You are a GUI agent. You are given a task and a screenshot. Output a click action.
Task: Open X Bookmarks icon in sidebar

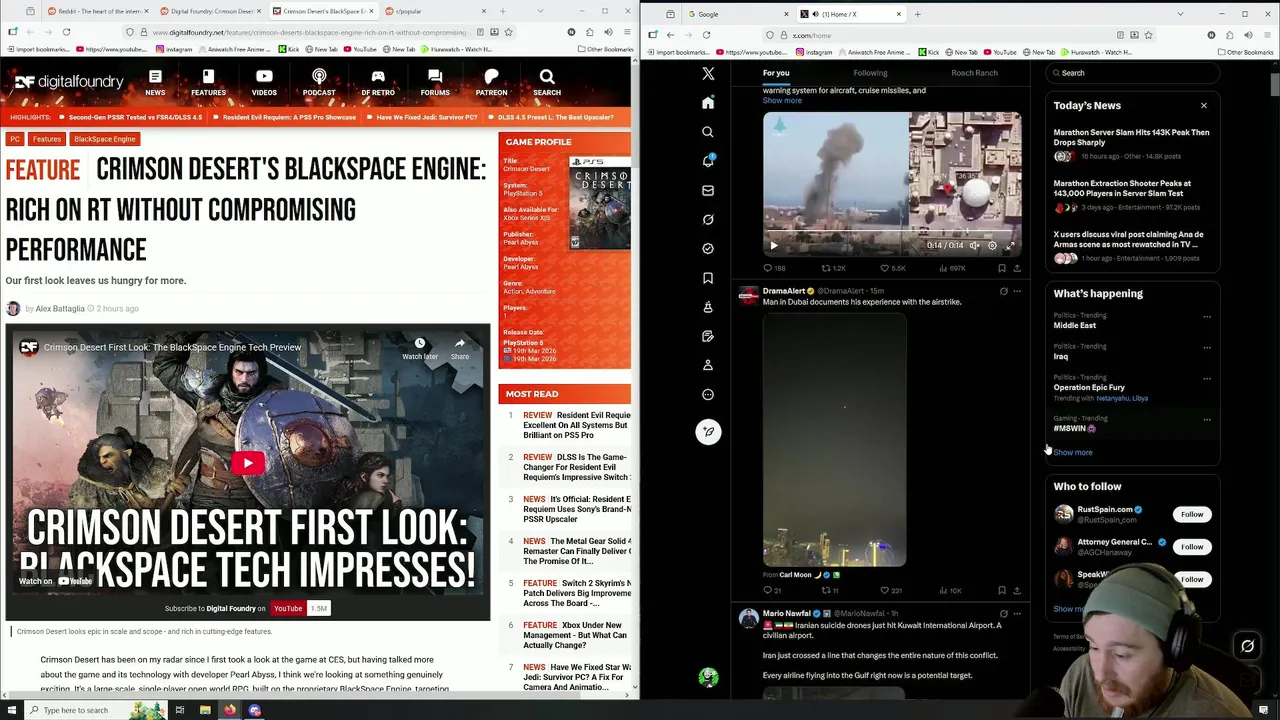click(708, 278)
